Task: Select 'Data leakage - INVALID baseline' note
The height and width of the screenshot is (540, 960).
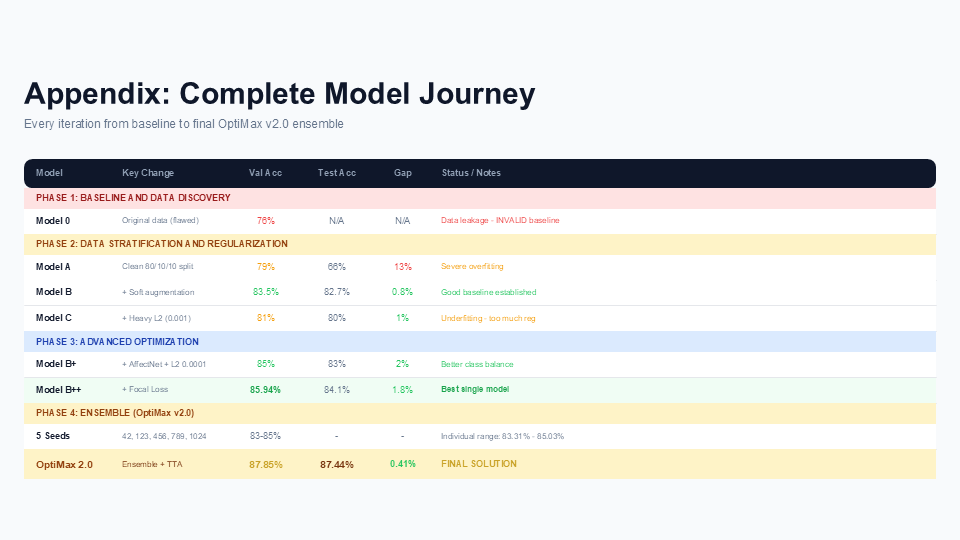Action: pos(500,220)
